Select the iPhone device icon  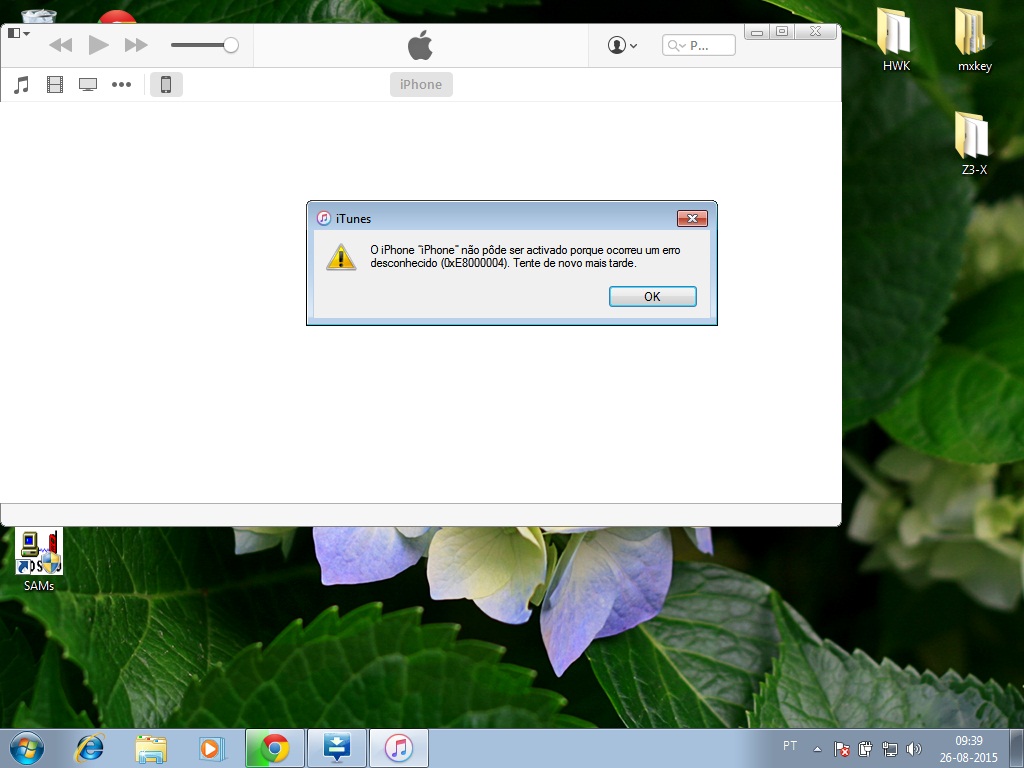click(166, 84)
